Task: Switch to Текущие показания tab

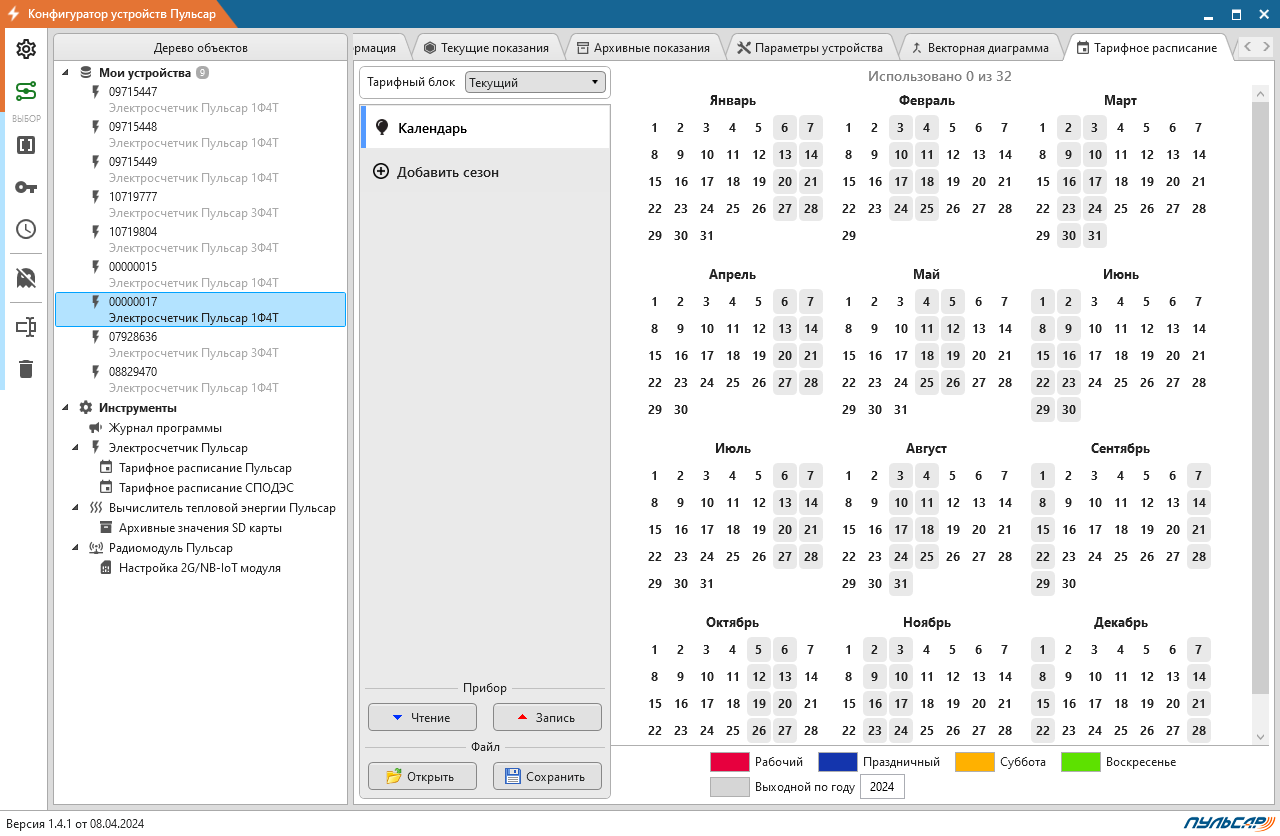Action: pyautogui.click(x=486, y=47)
